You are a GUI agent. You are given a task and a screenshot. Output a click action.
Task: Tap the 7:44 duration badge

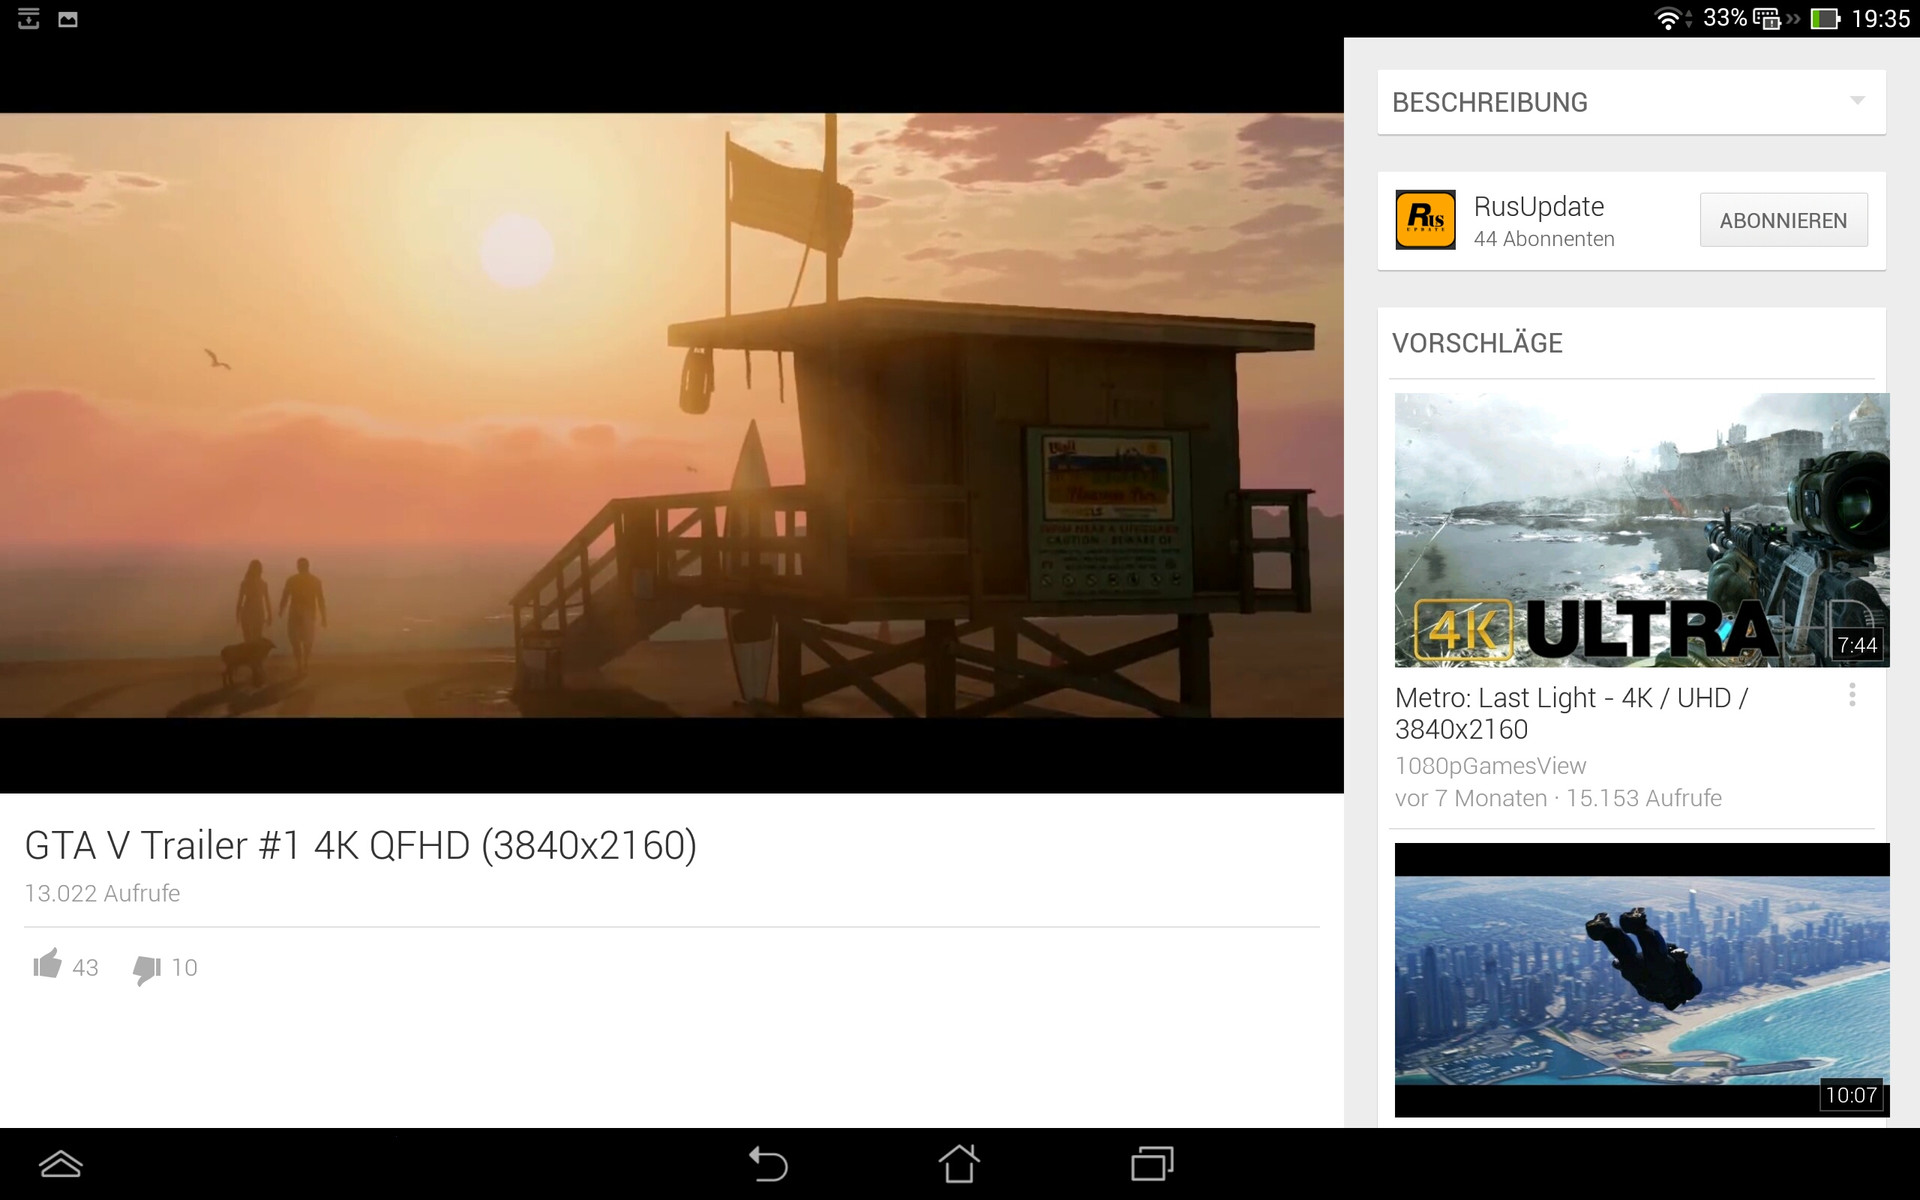point(1857,645)
